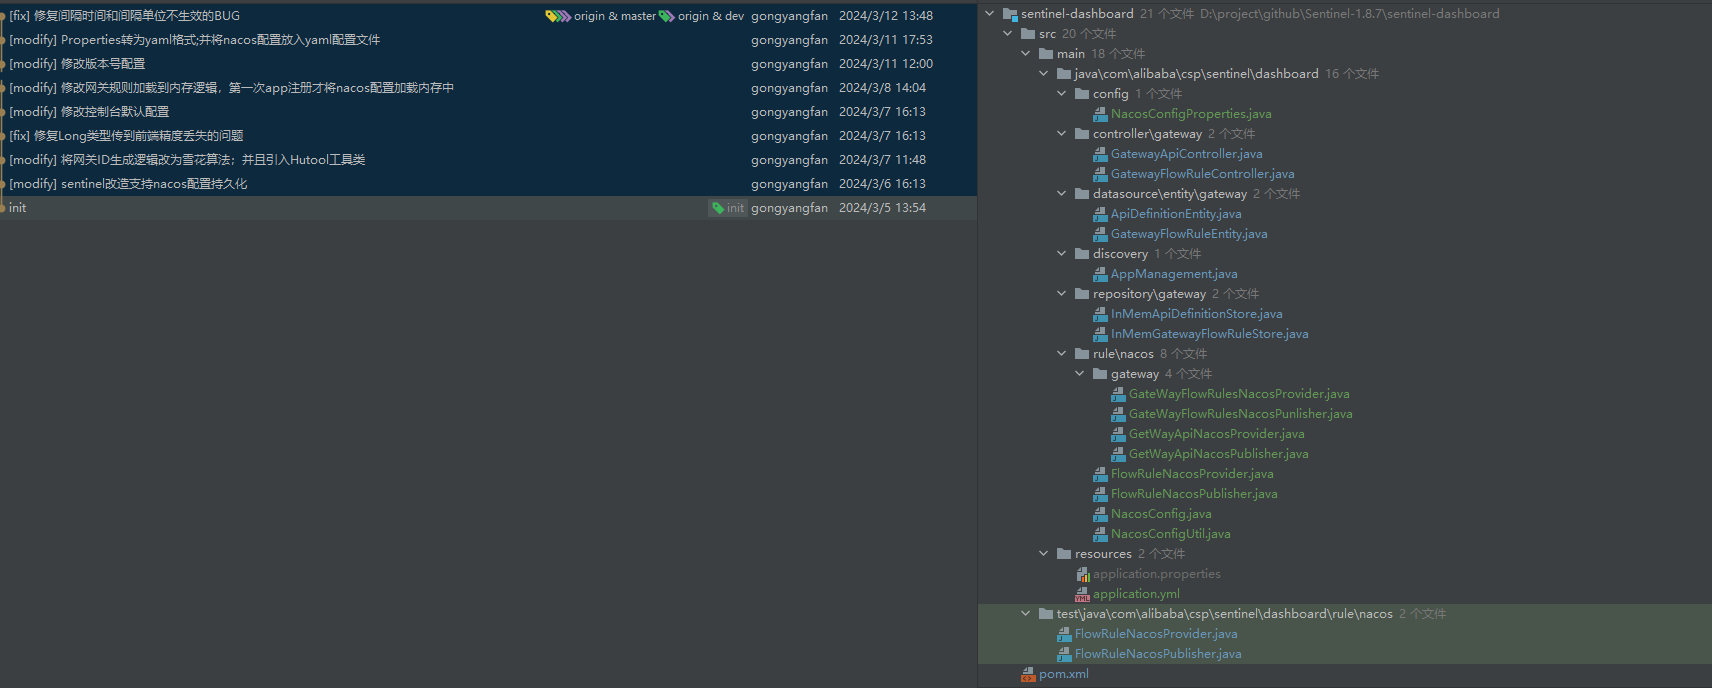1712x688 pixels.
Task: Collapse the config folder node
Action: coord(1062,94)
